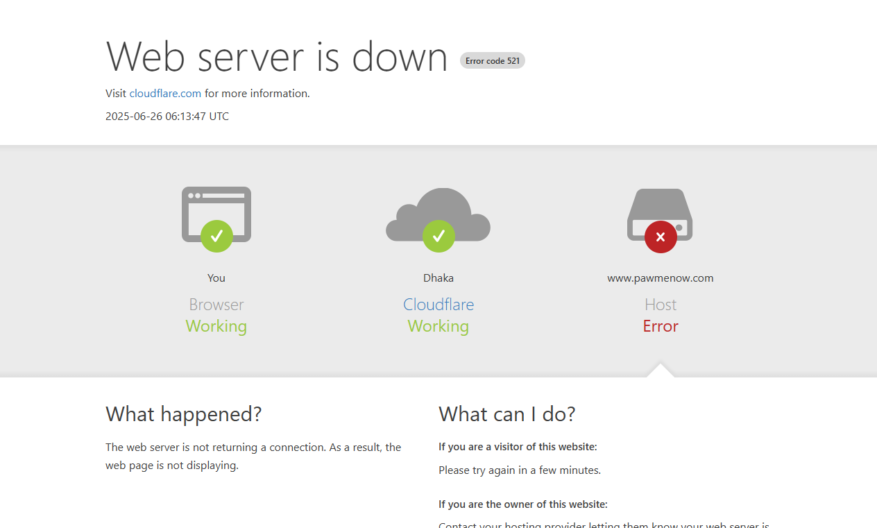Click 'If you are a visitor of this website' text
Image resolution: width=877 pixels, height=528 pixels.
coord(518,447)
